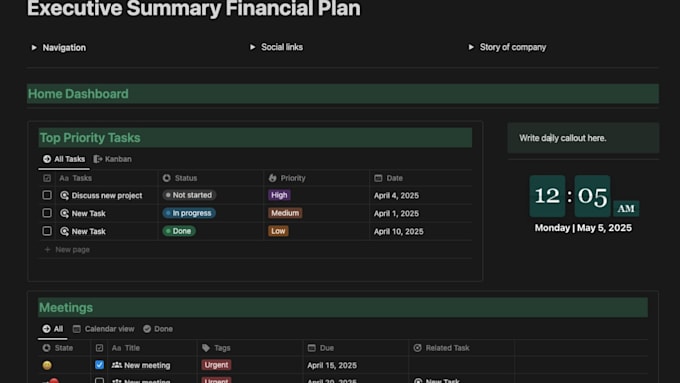Click the Calendar view tab icon
The height and width of the screenshot is (383, 680).
[x=76, y=329]
